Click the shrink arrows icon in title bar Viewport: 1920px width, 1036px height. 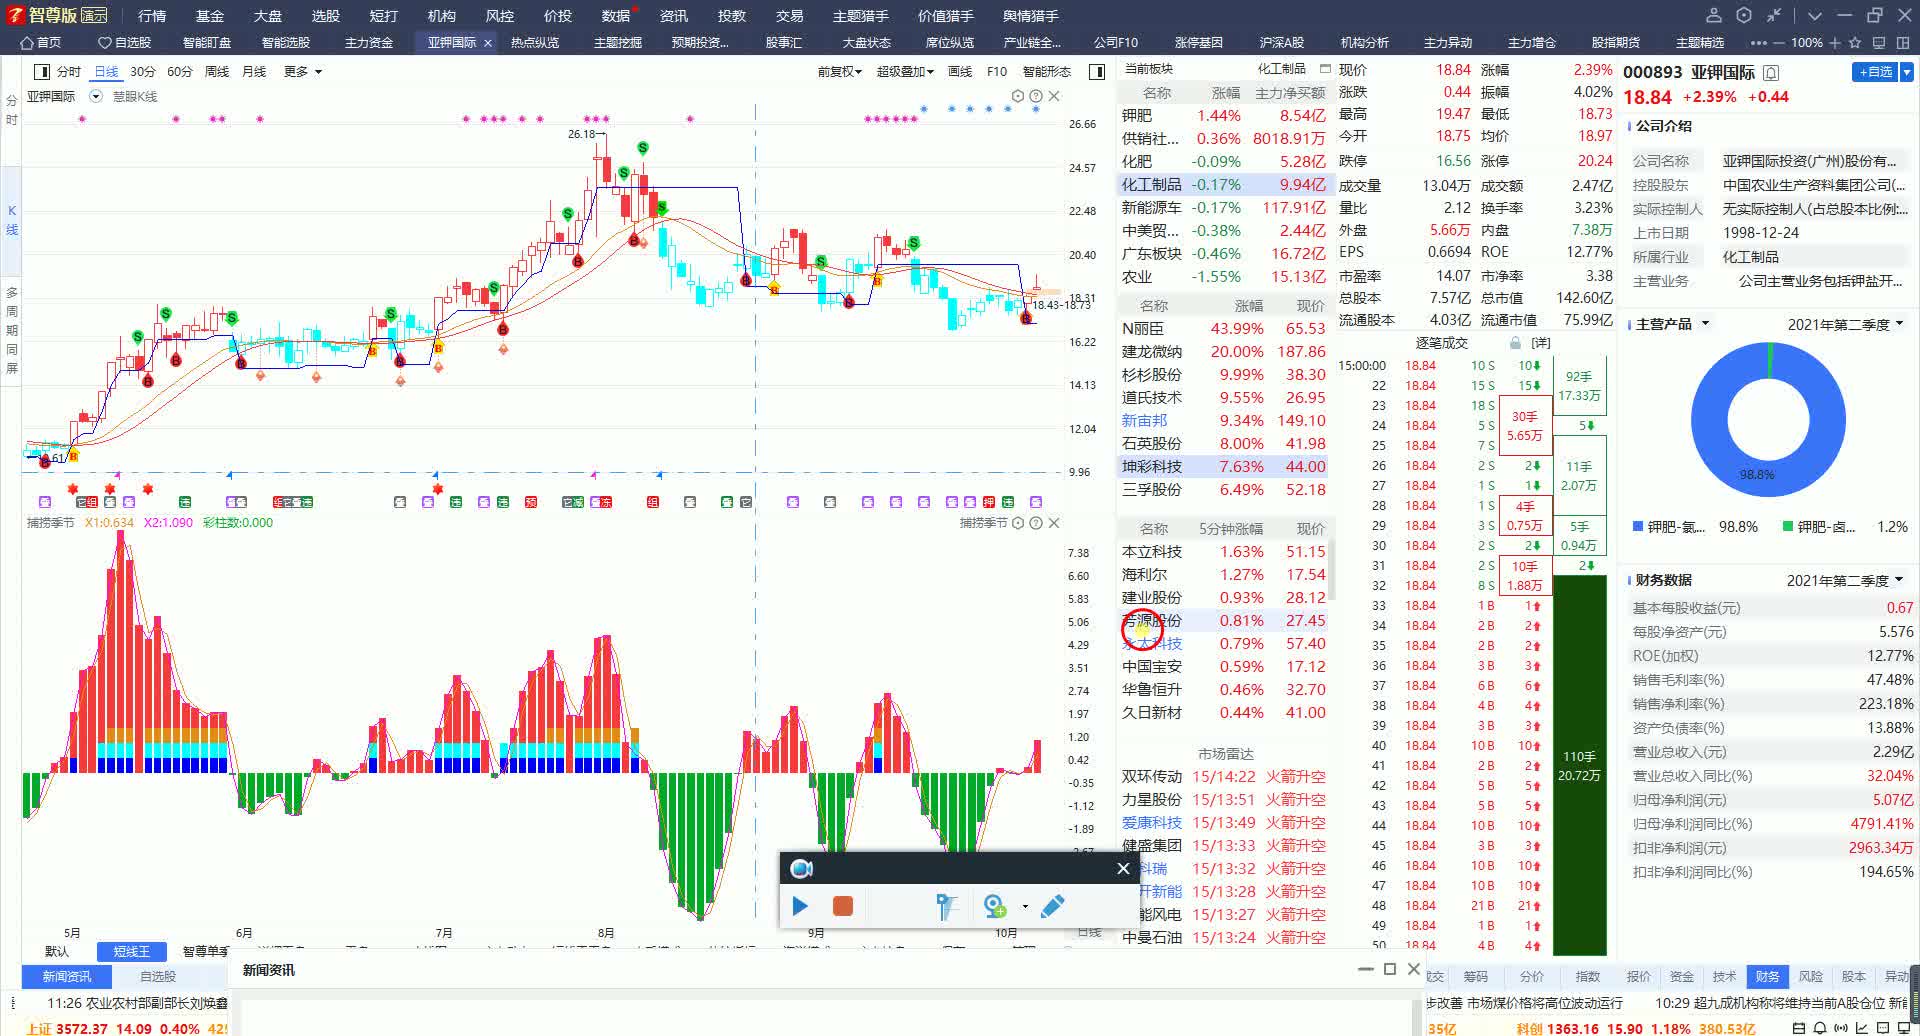click(1774, 15)
